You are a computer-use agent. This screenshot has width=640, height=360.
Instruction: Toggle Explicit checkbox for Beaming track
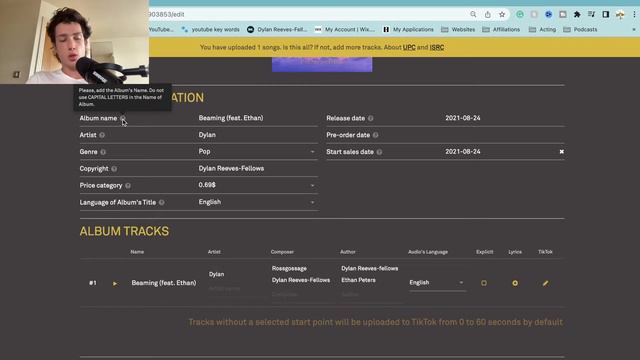click(484, 283)
